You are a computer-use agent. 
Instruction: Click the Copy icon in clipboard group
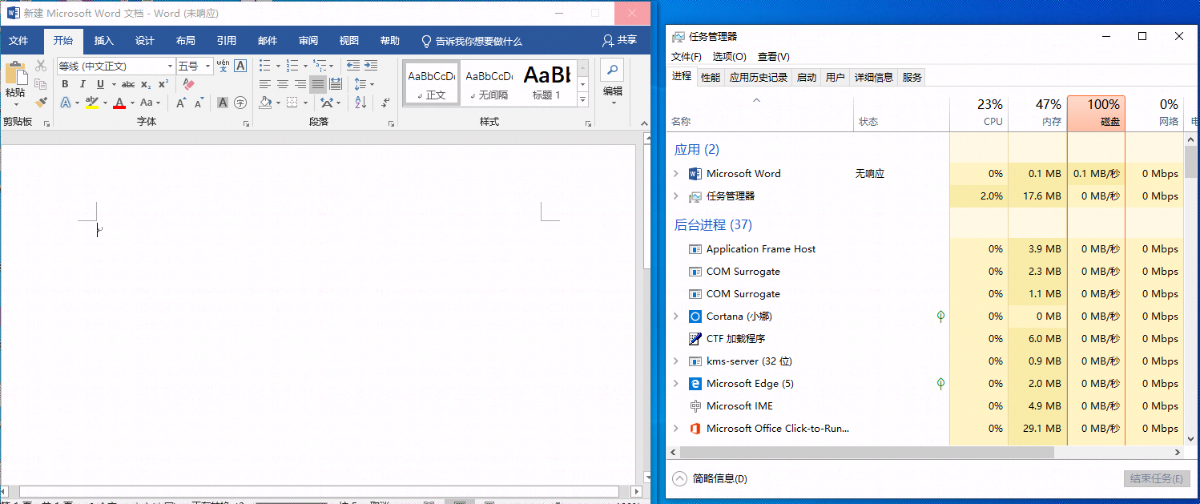click(41, 84)
